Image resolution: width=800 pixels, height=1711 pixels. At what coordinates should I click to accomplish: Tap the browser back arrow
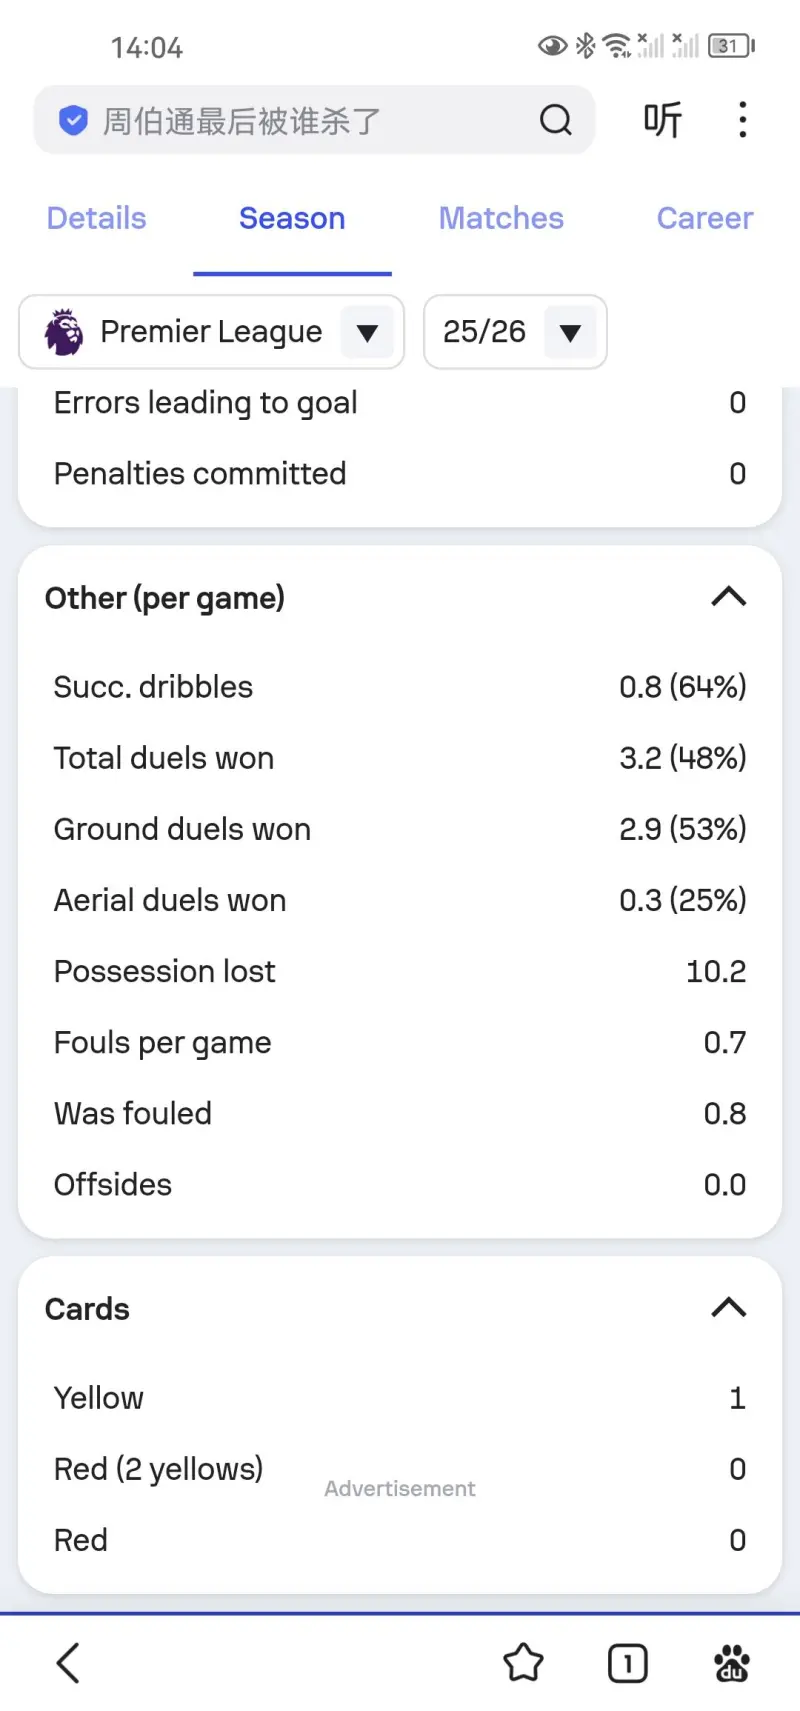click(x=68, y=1663)
